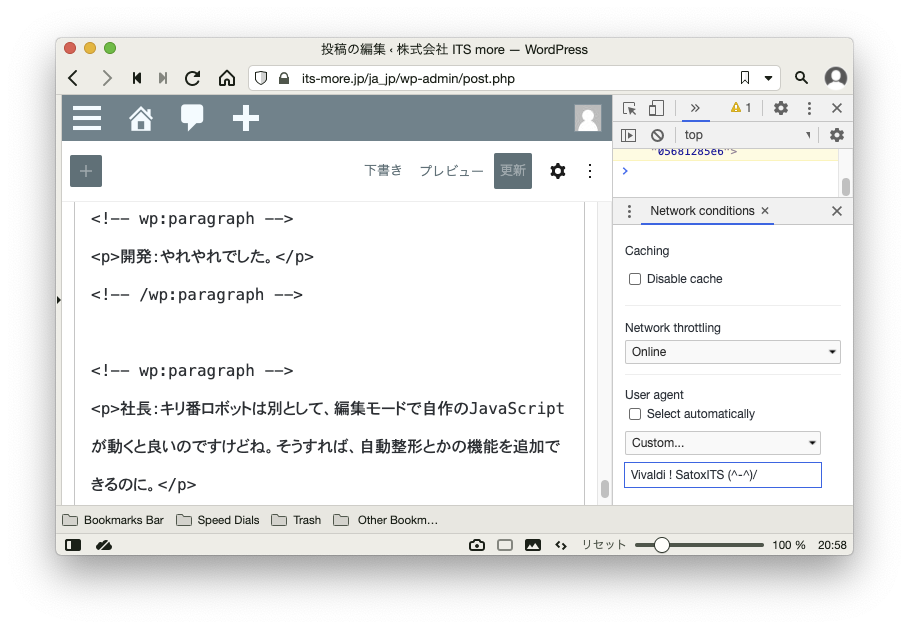
Task: Adjust the page zoom slider
Action: coord(661,545)
